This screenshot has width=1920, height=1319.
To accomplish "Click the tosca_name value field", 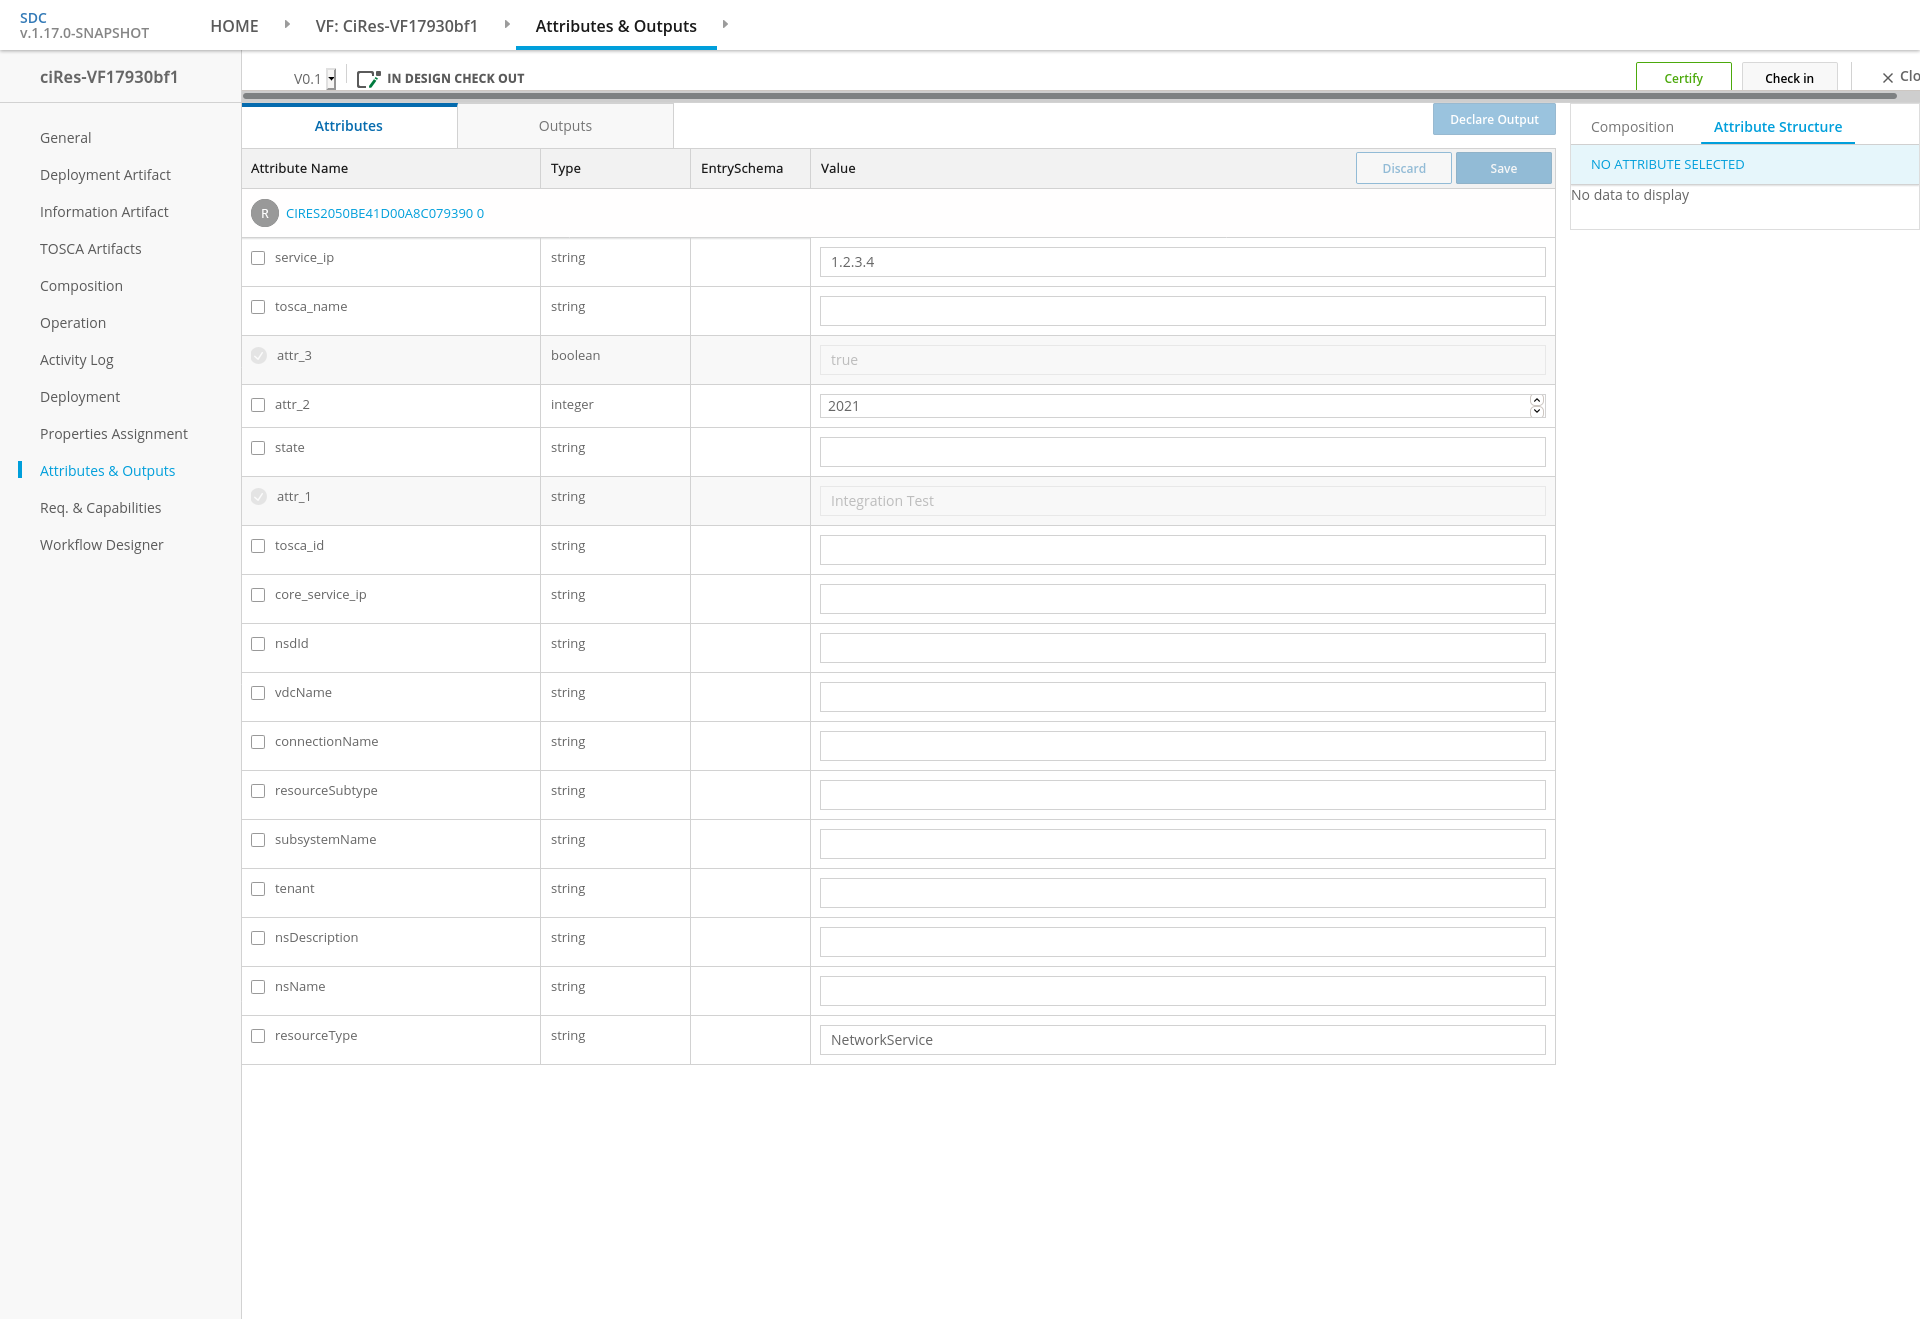I will [1182, 311].
